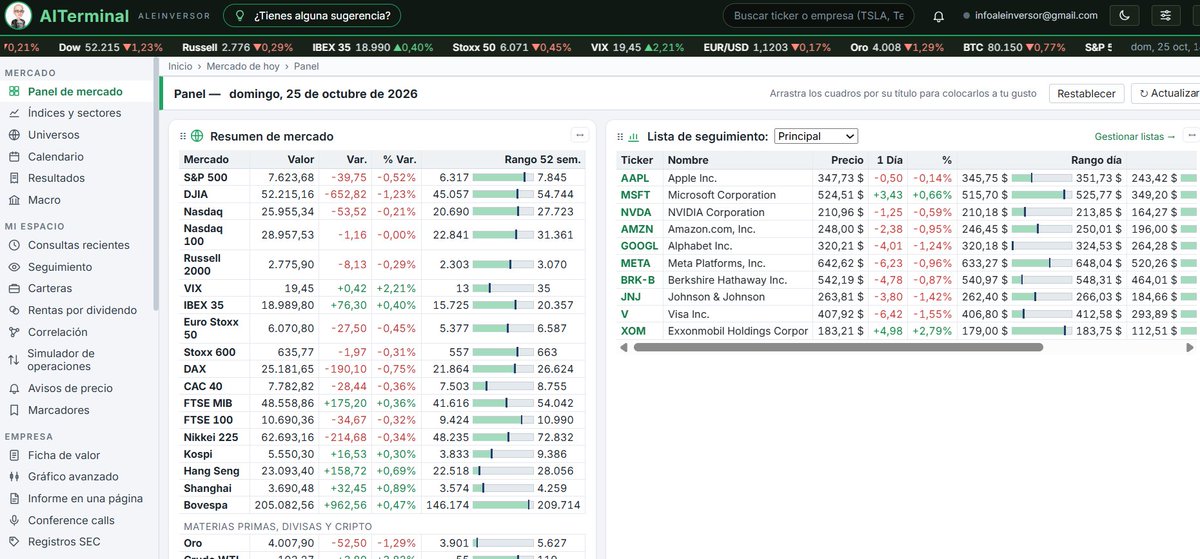Open the Principal watchlist dropdown
Viewport: 1200px width, 559px height.
816,136
